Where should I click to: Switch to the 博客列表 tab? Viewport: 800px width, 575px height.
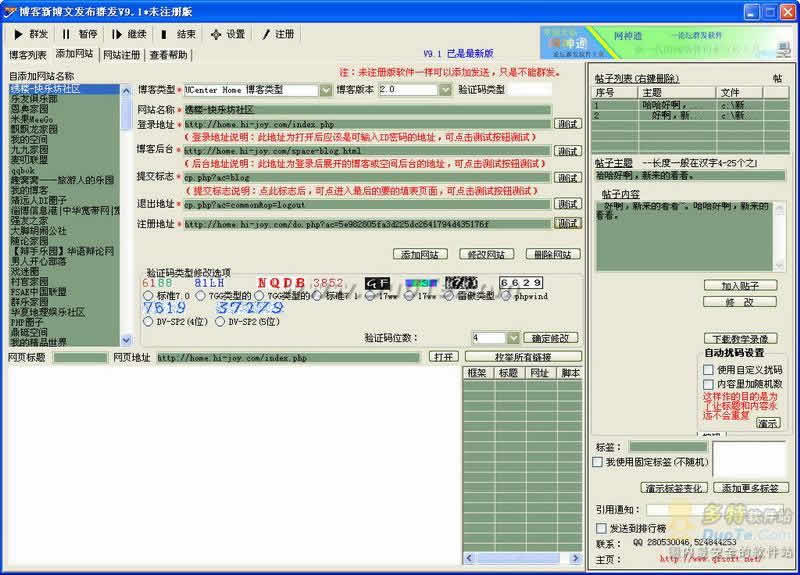(x=27, y=55)
